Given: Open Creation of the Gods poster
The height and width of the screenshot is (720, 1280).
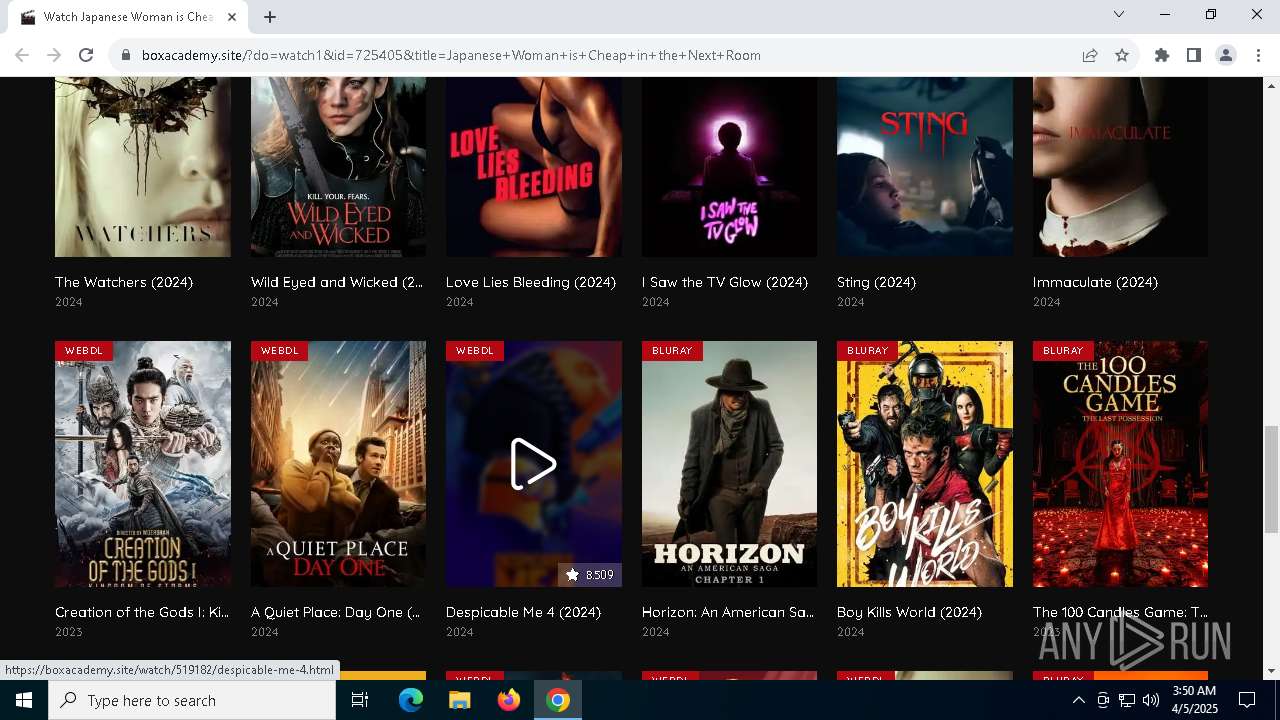Looking at the screenshot, I should pyautogui.click(x=143, y=464).
